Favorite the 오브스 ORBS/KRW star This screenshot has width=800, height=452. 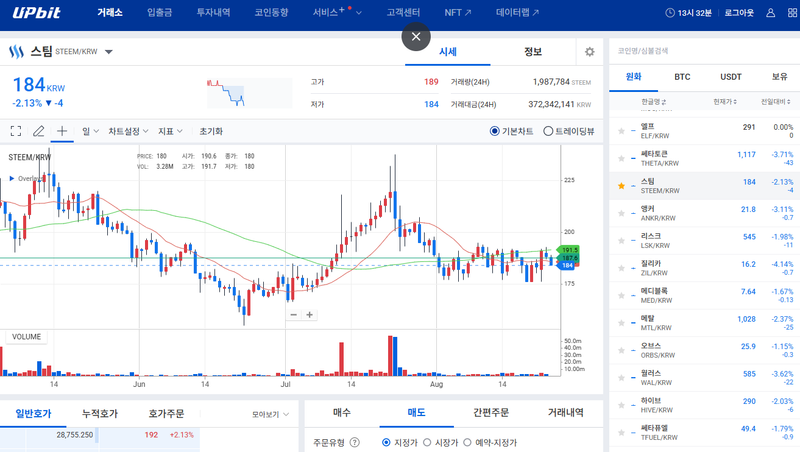[621, 350]
